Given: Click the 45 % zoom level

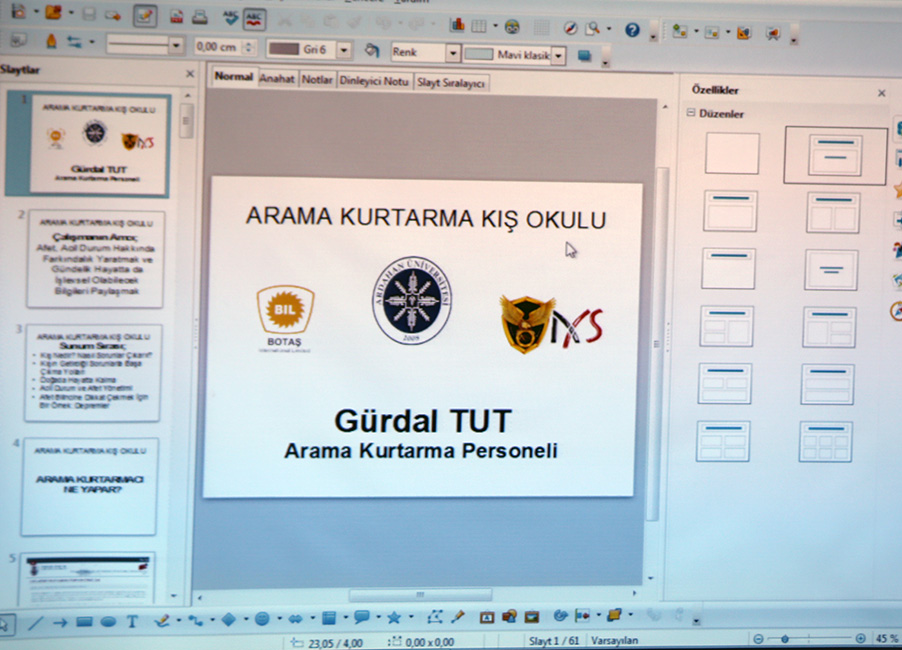Looking at the screenshot, I should [887, 638].
